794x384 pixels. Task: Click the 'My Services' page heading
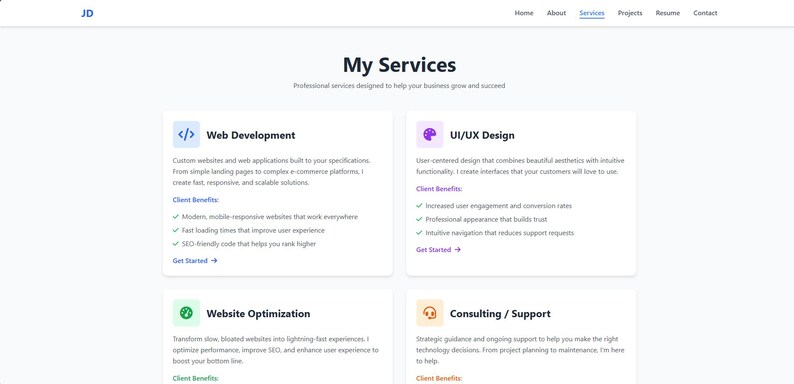[399, 65]
